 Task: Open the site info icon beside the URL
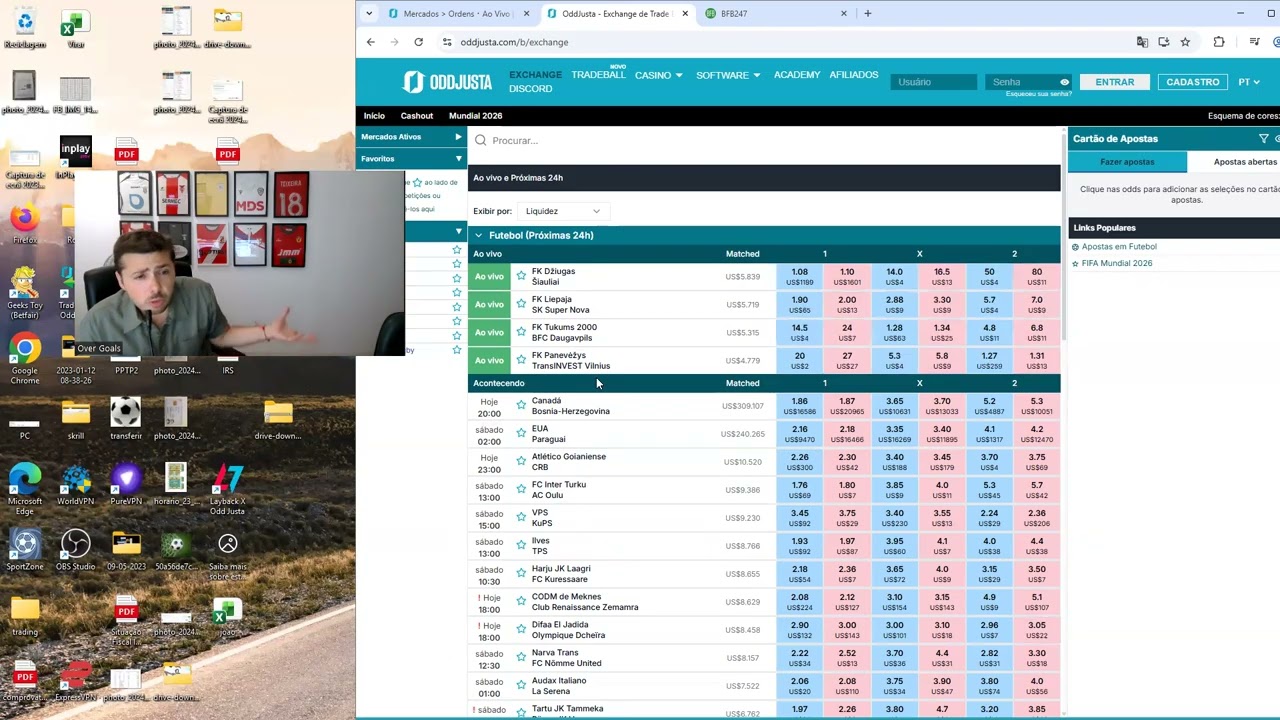[447, 42]
